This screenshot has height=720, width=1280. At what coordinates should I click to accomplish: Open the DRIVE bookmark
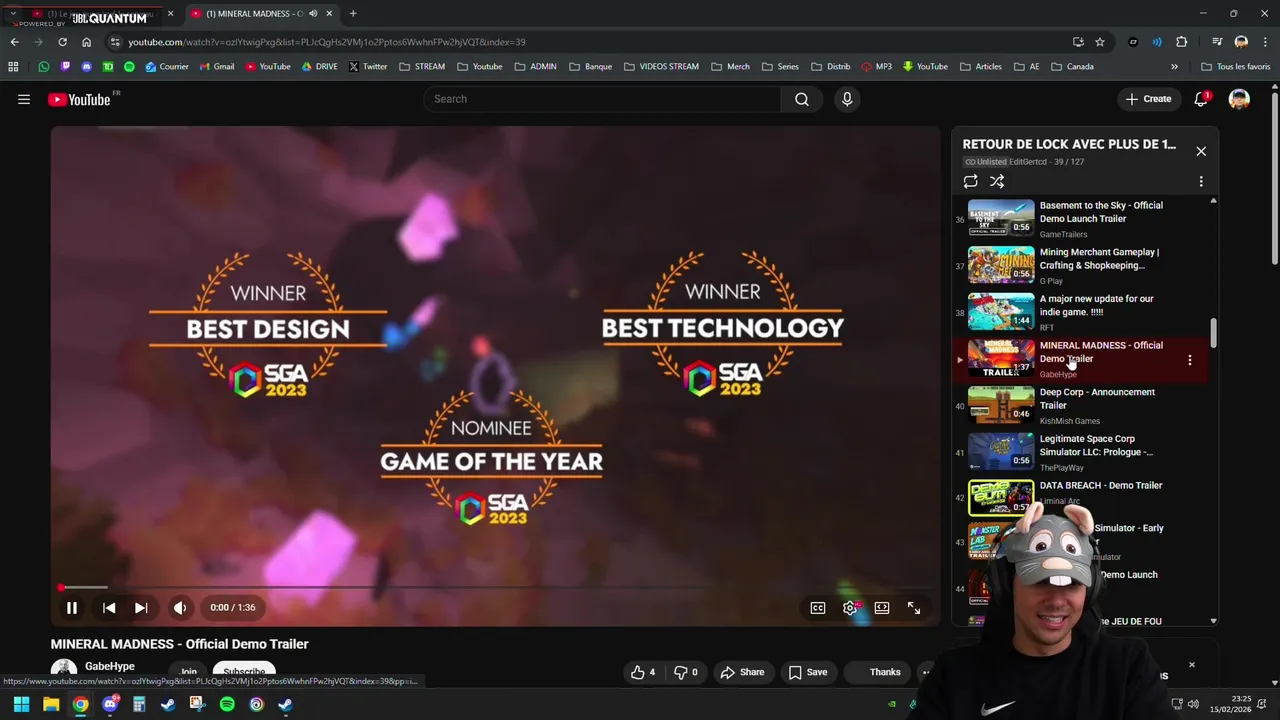320,67
